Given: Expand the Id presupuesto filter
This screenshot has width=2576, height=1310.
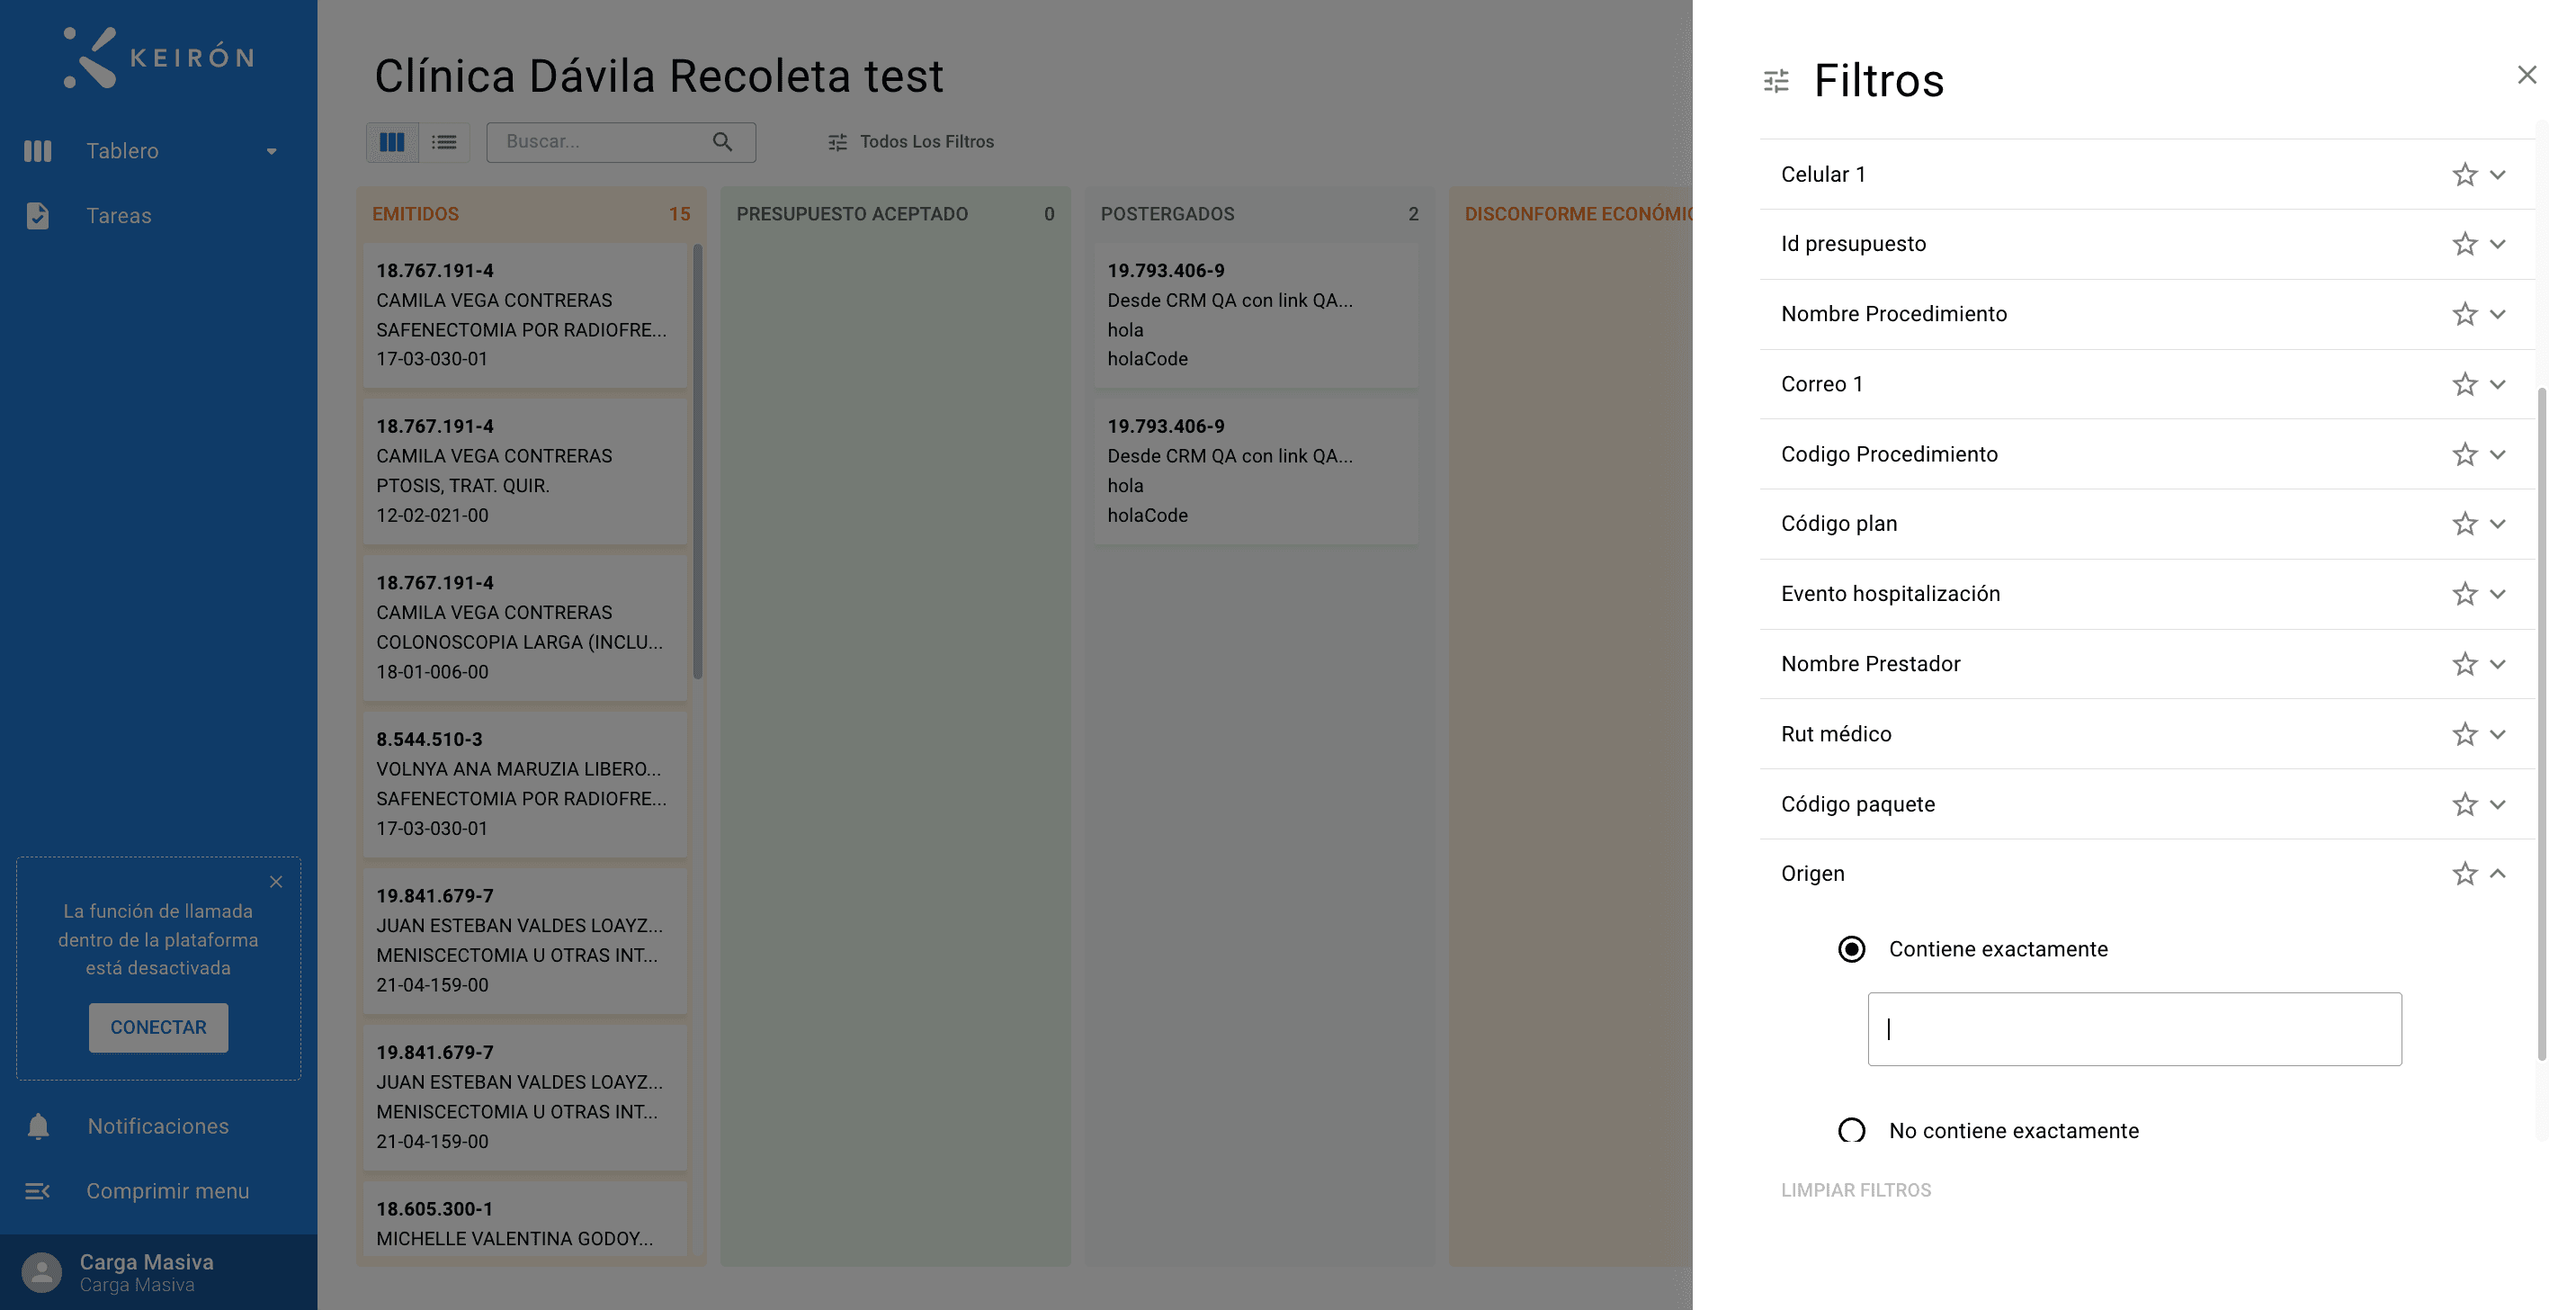Looking at the screenshot, I should coord(2497,244).
